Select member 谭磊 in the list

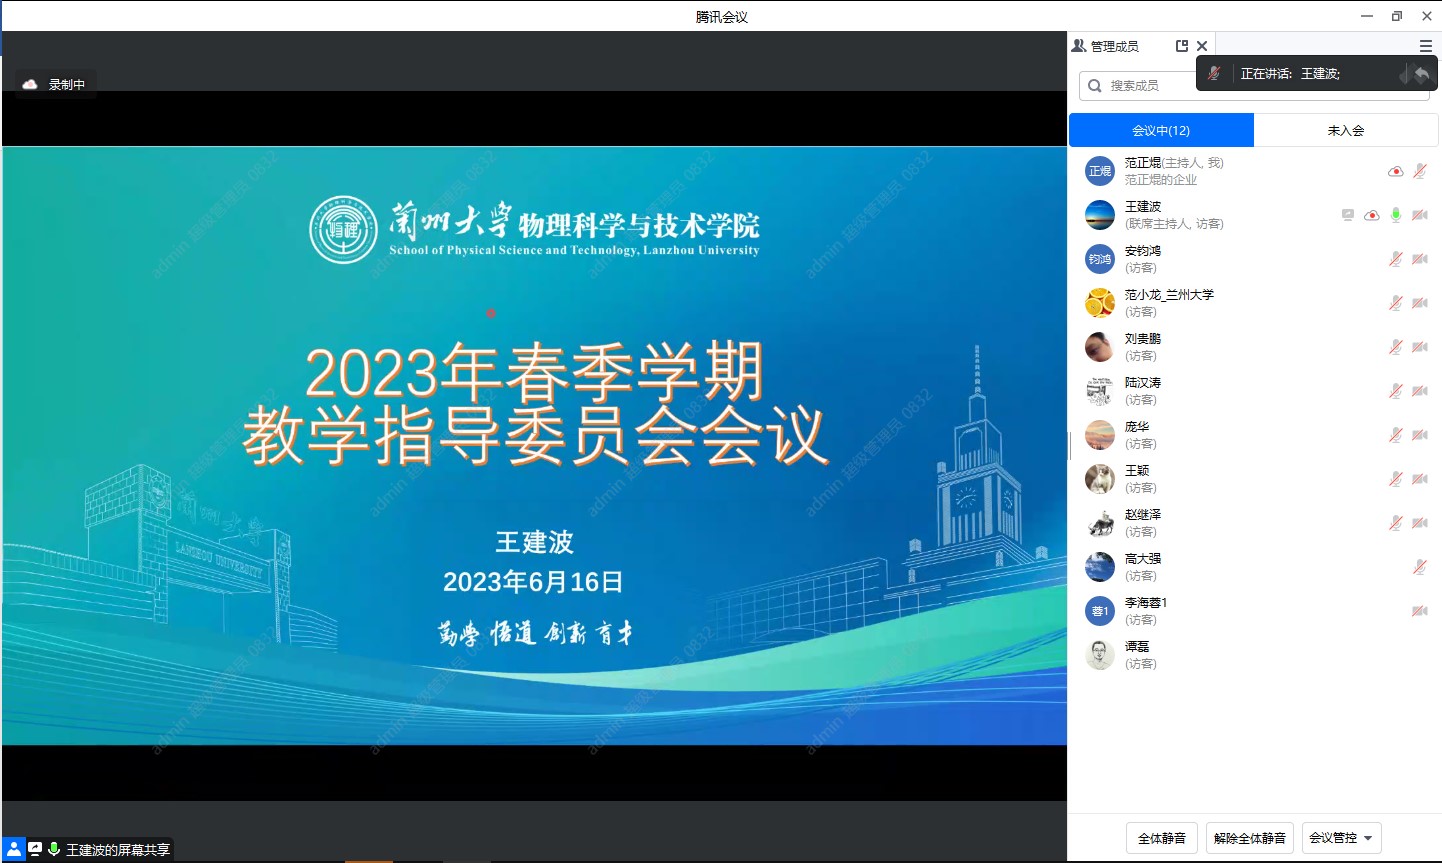(x=1137, y=655)
